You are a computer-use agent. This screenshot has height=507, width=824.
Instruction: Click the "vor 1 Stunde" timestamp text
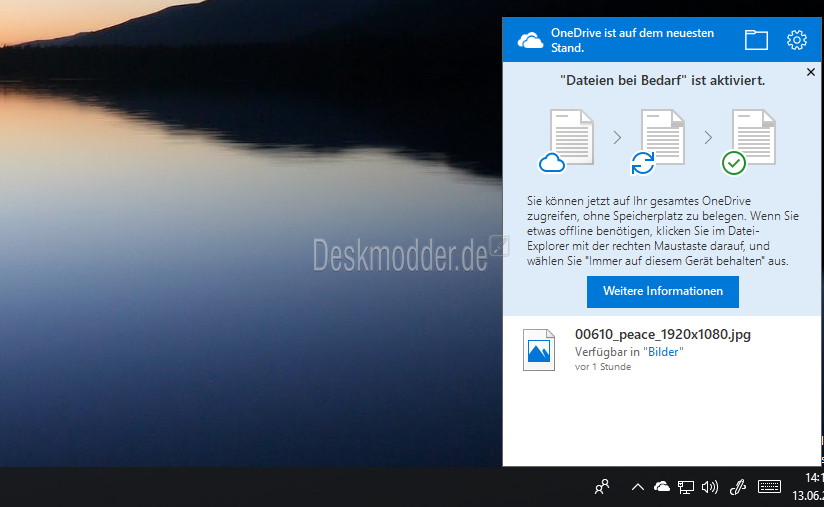click(x=603, y=367)
